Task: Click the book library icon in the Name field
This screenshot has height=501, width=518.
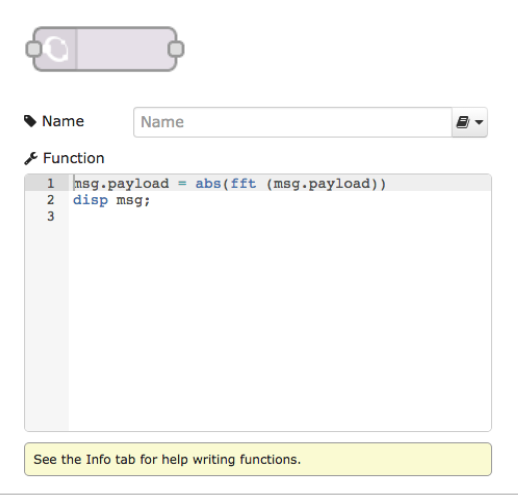Action: (x=463, y=122)
